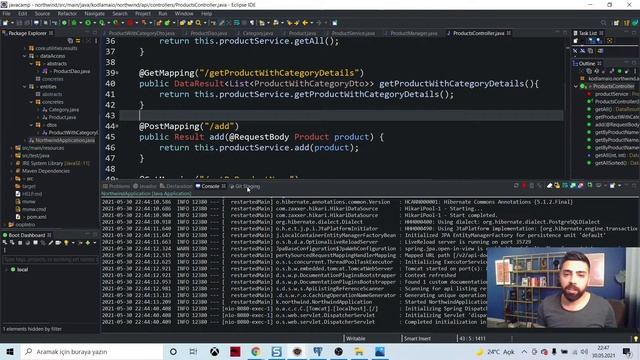This screenshot has width=640, height=360.
Task: Click the ProductDao.java file icon in Package Explorer
Action: point(45,71)
